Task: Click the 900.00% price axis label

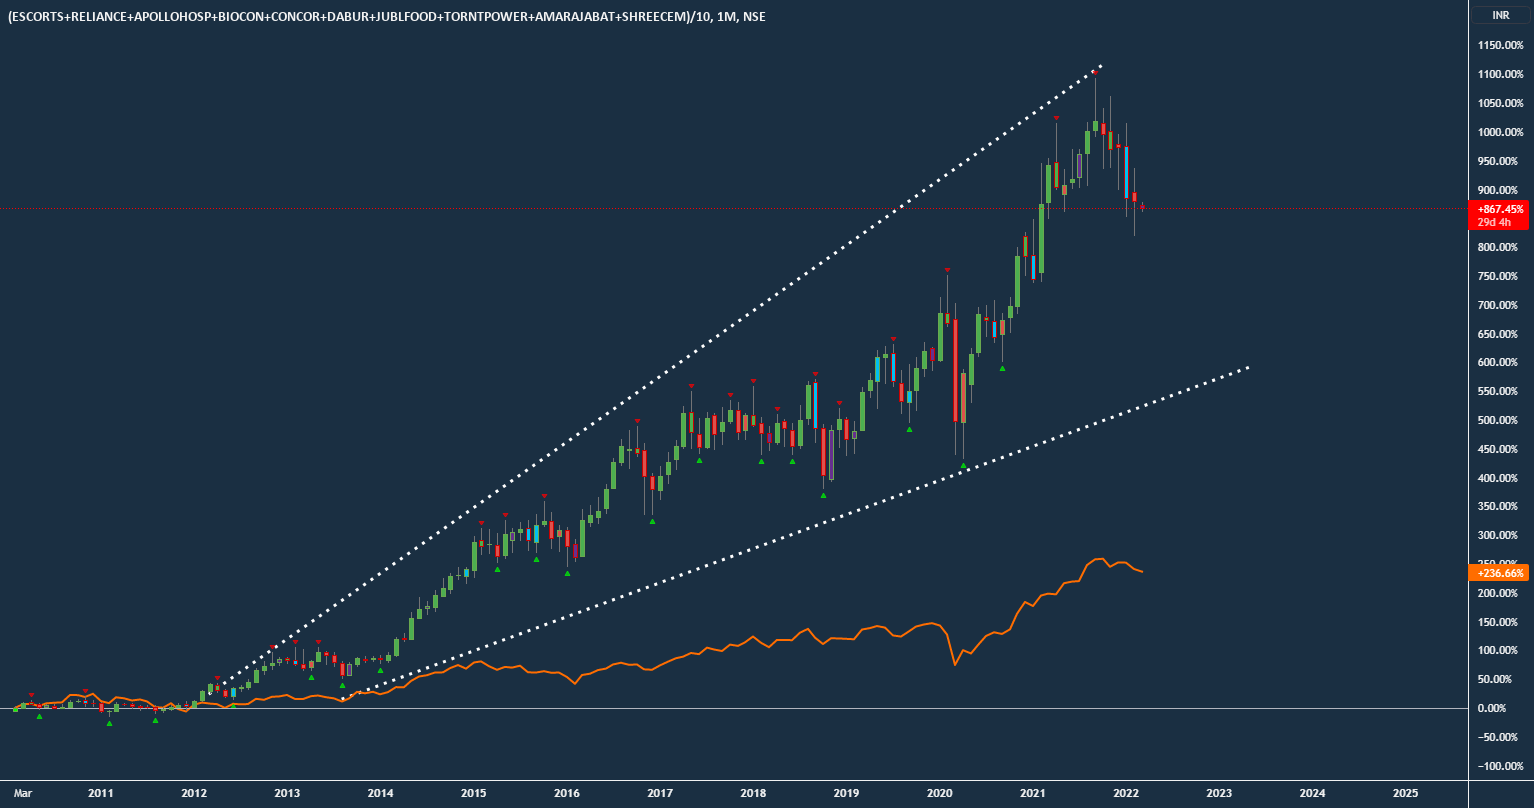Action: click(1500, 190)
